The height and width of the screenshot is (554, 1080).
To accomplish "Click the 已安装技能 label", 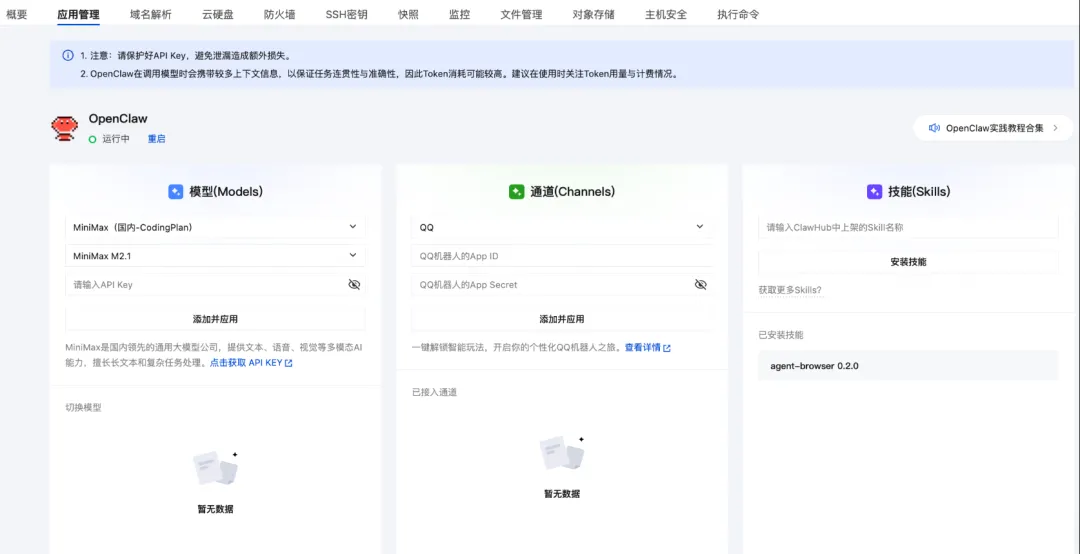I will pyautogui.click(x=780, y=335).
